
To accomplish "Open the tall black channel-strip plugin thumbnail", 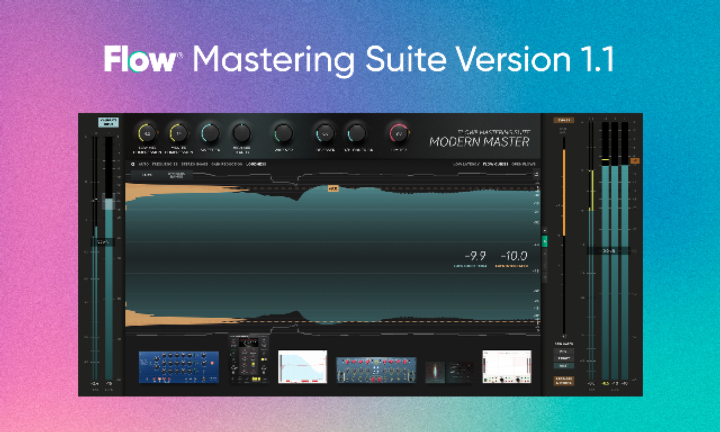I will tap(249, 360).
